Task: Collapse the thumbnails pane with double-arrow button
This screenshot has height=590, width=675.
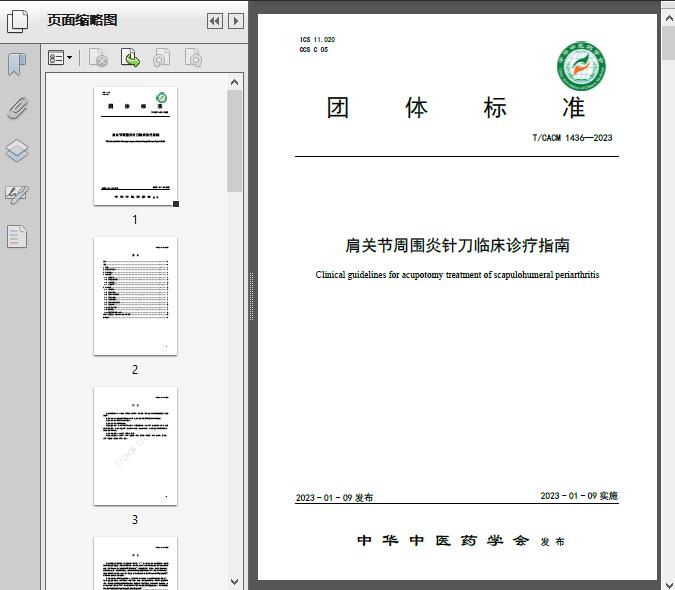Action: coord(215,21)
